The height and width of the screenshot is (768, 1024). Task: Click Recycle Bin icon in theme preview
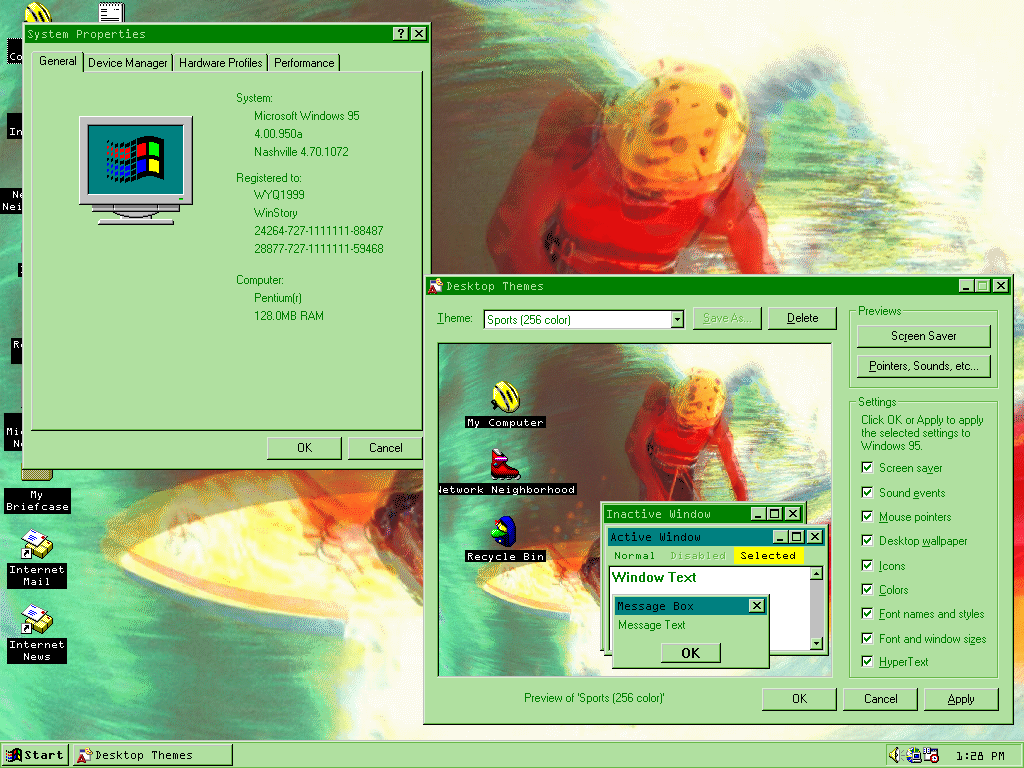coord(505,532)
